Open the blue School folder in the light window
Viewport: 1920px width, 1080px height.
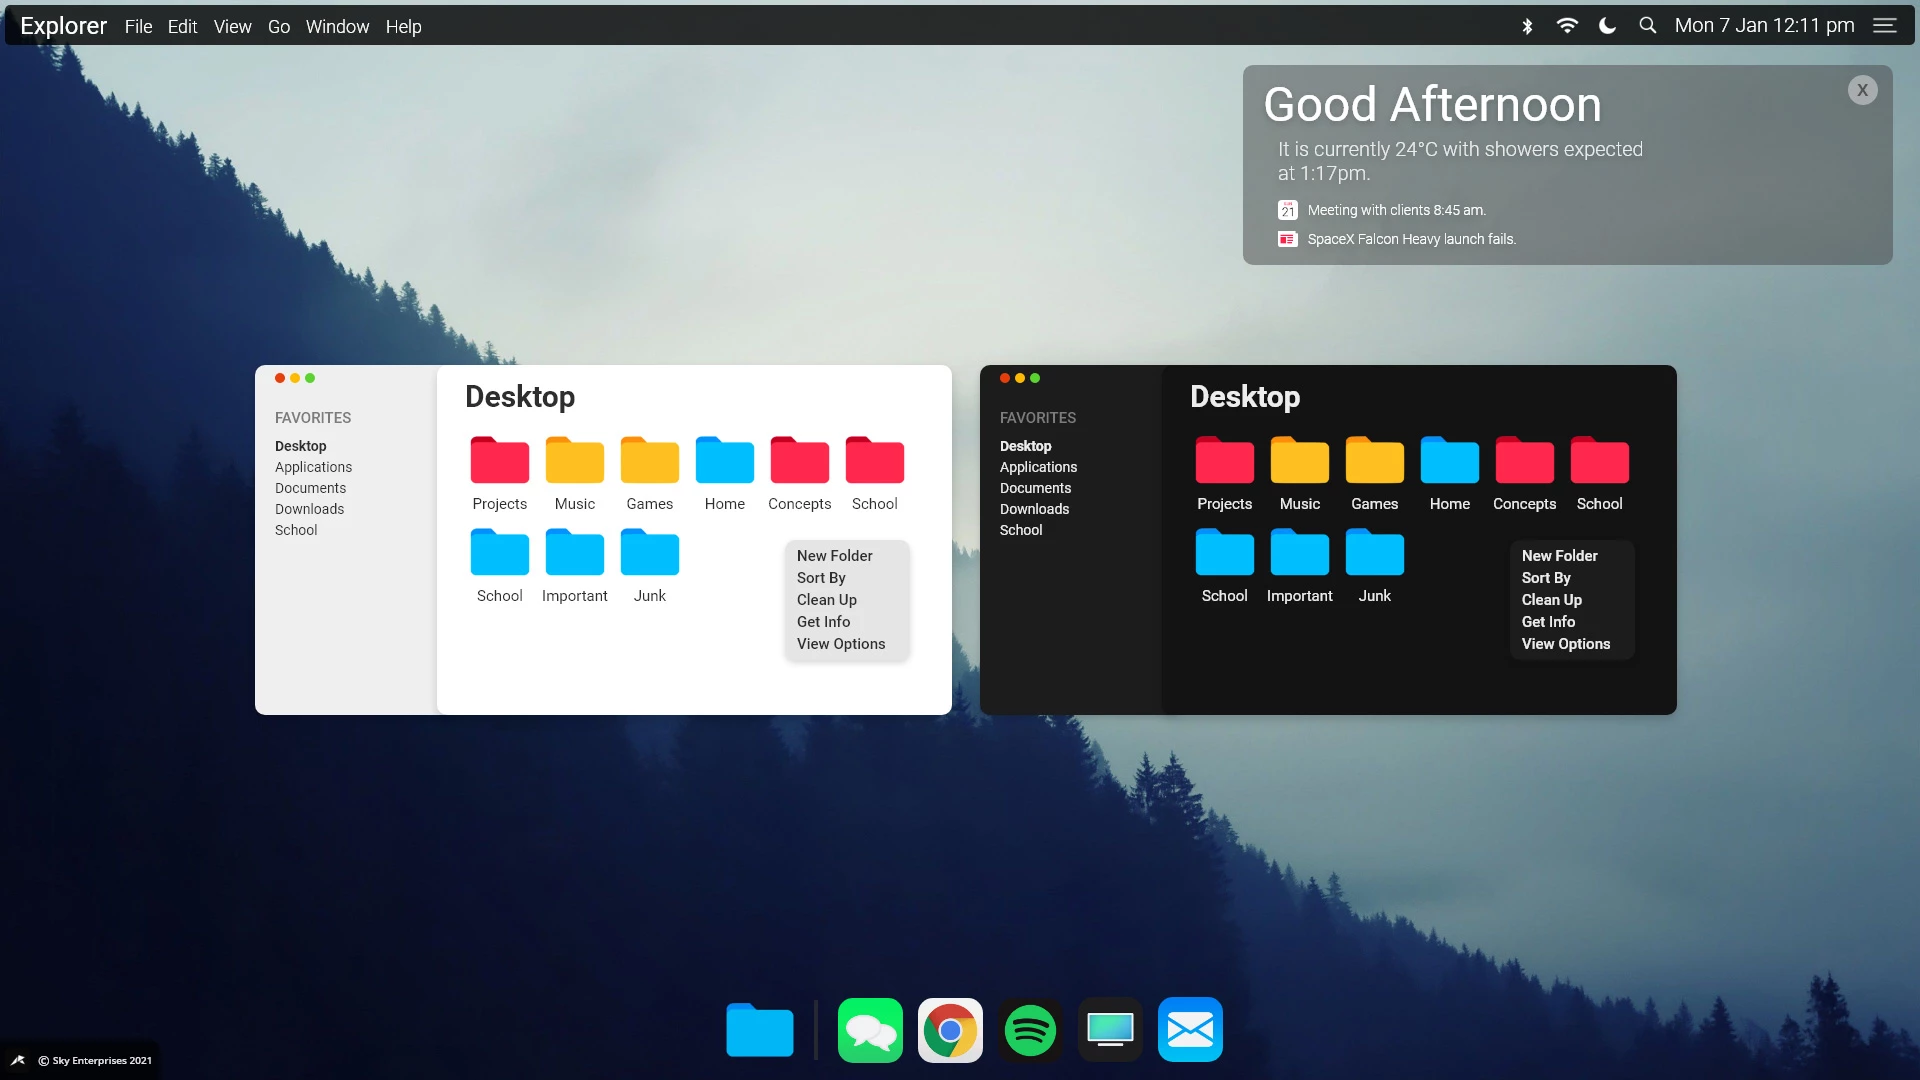coord(499,552)
